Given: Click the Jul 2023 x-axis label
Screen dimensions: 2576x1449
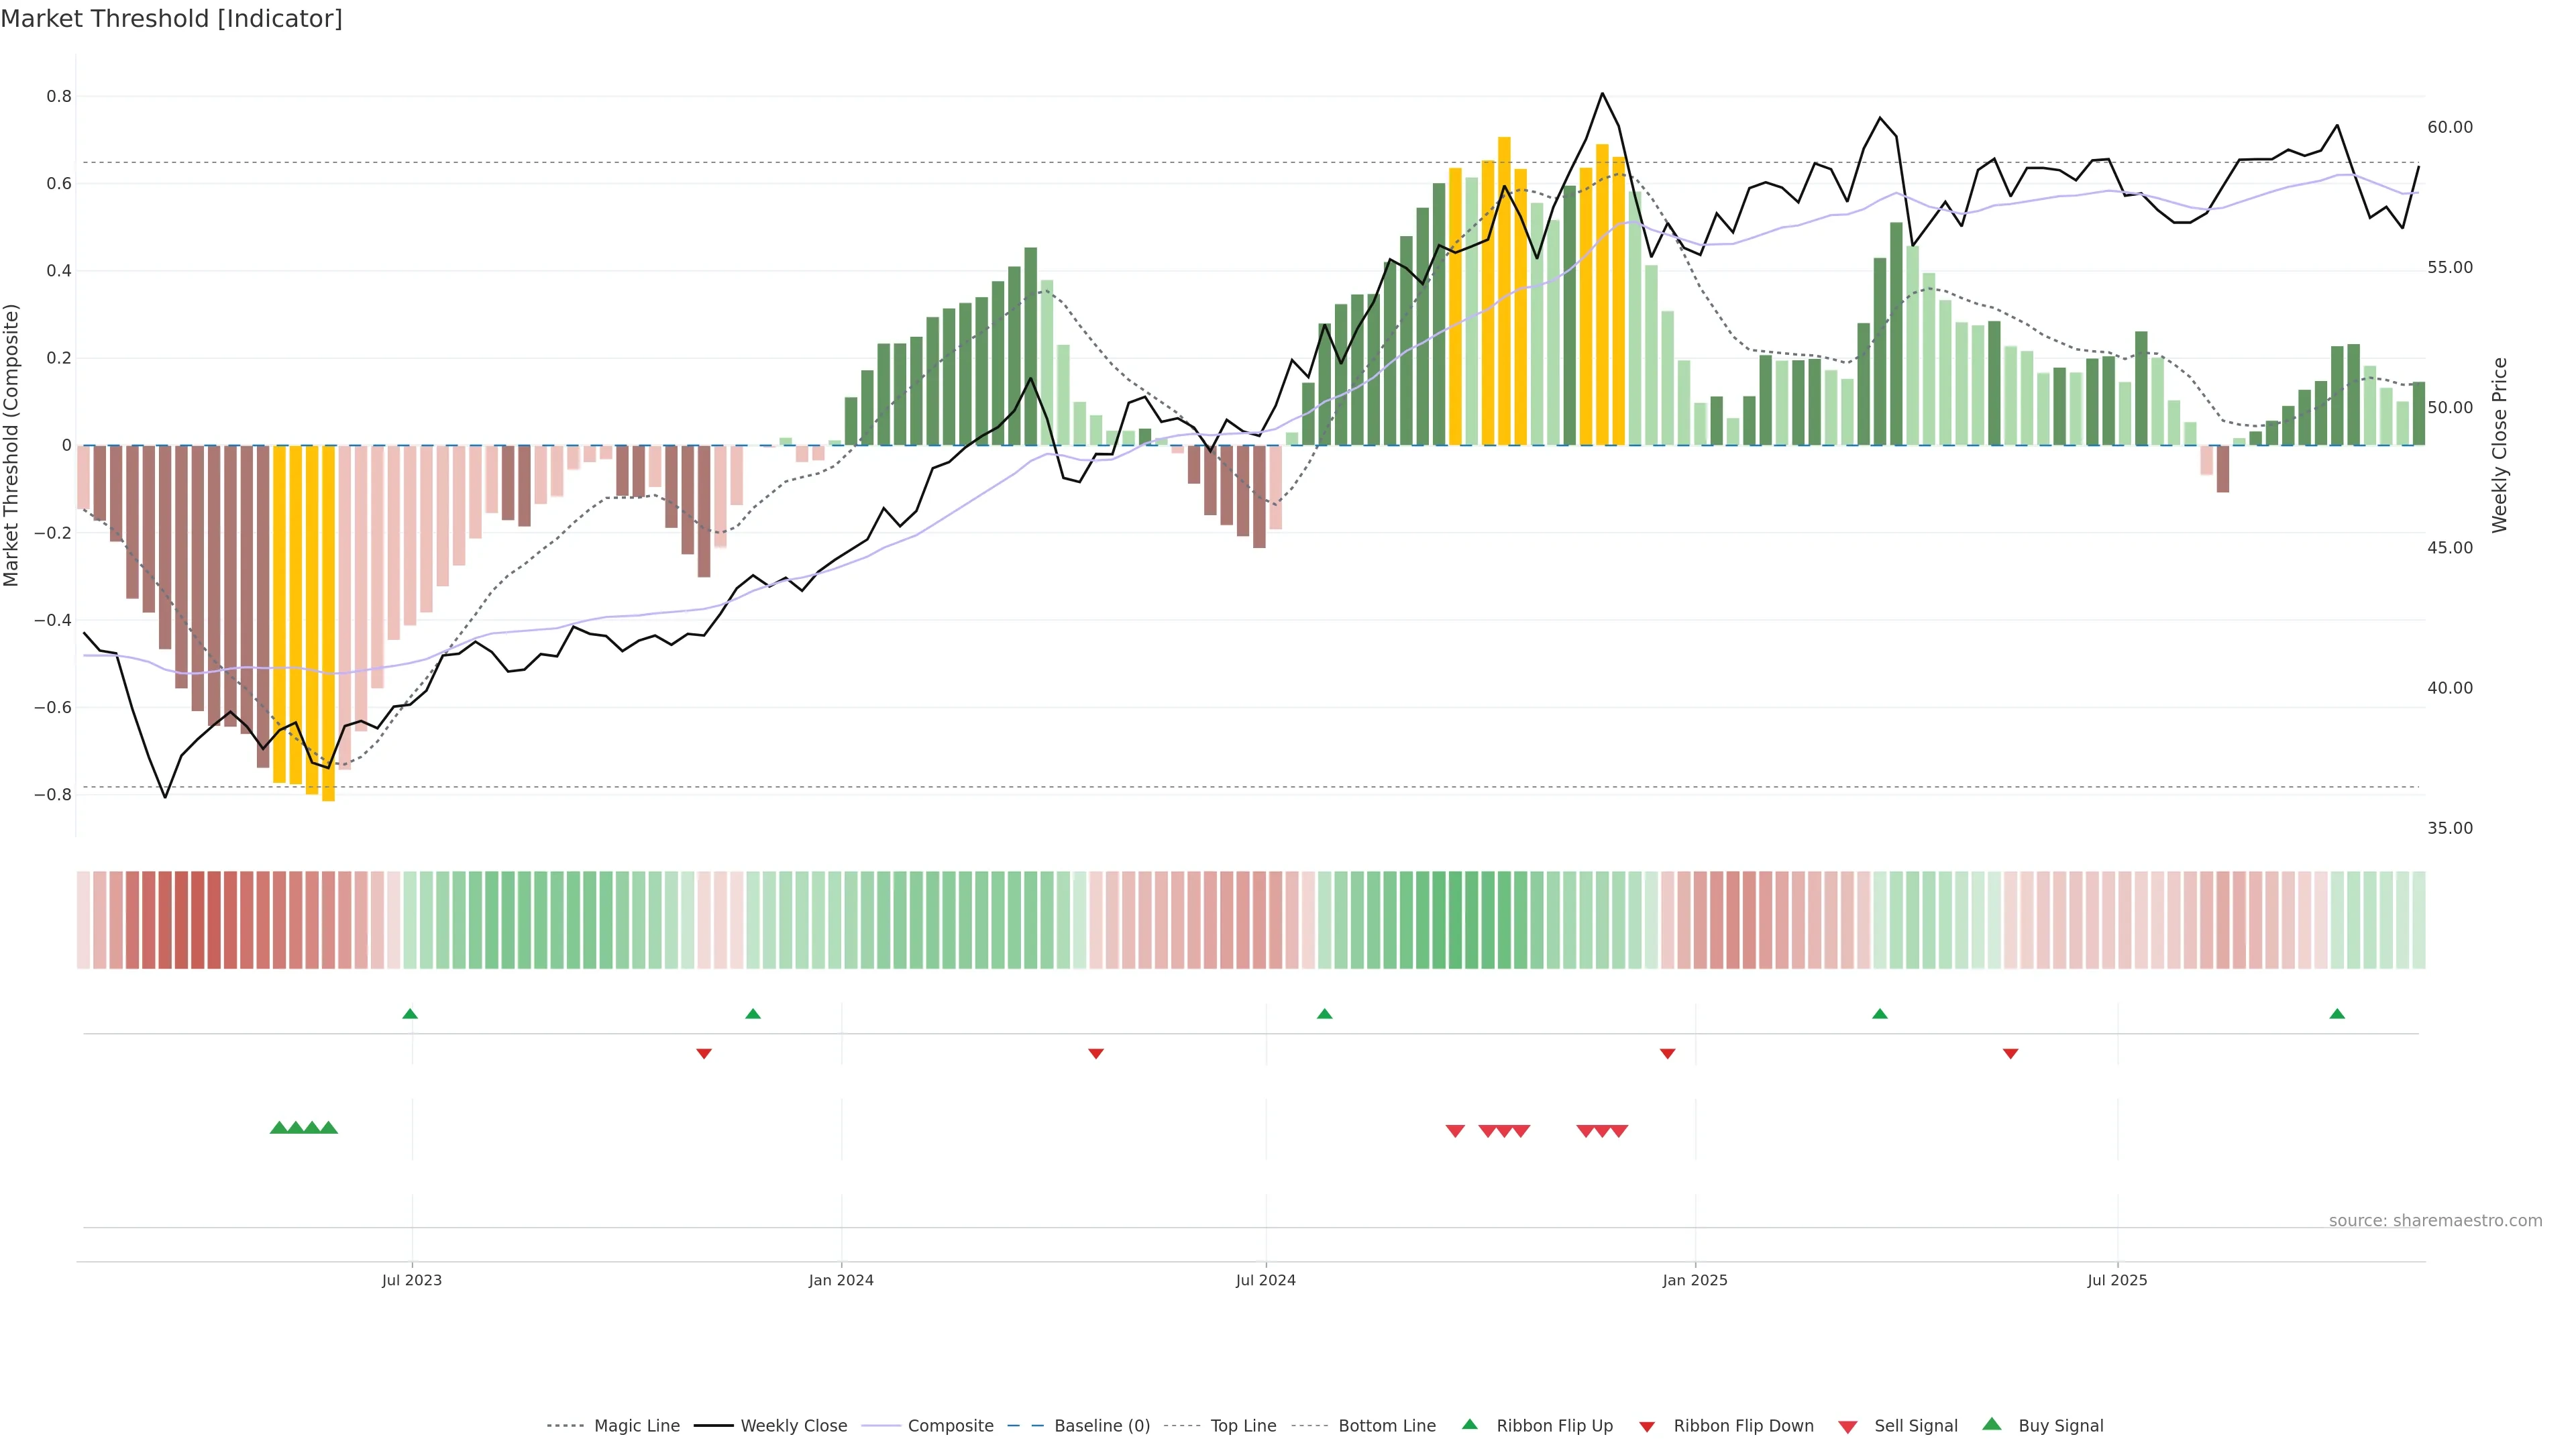Looking at the screenshot, I should click(411, 1280).
